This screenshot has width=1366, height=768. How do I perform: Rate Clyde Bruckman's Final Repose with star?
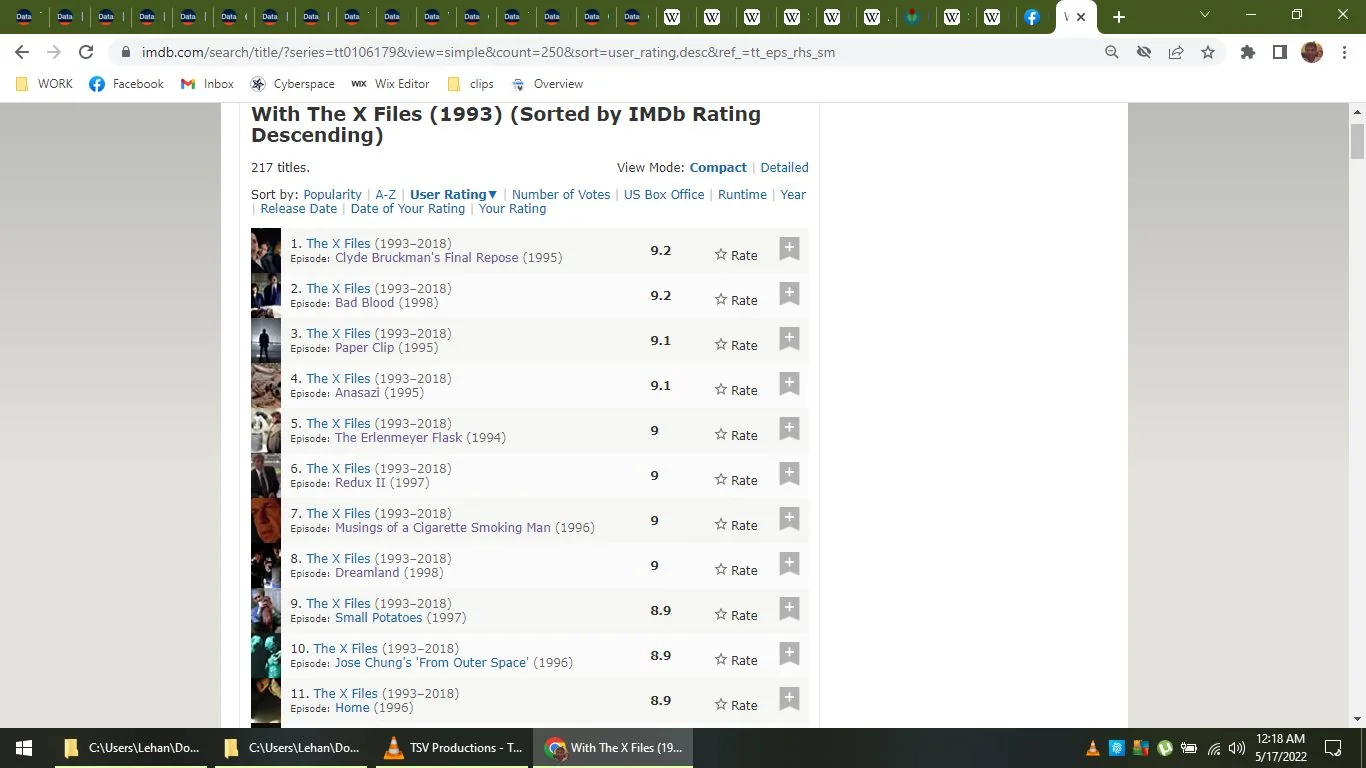point(736,255)
